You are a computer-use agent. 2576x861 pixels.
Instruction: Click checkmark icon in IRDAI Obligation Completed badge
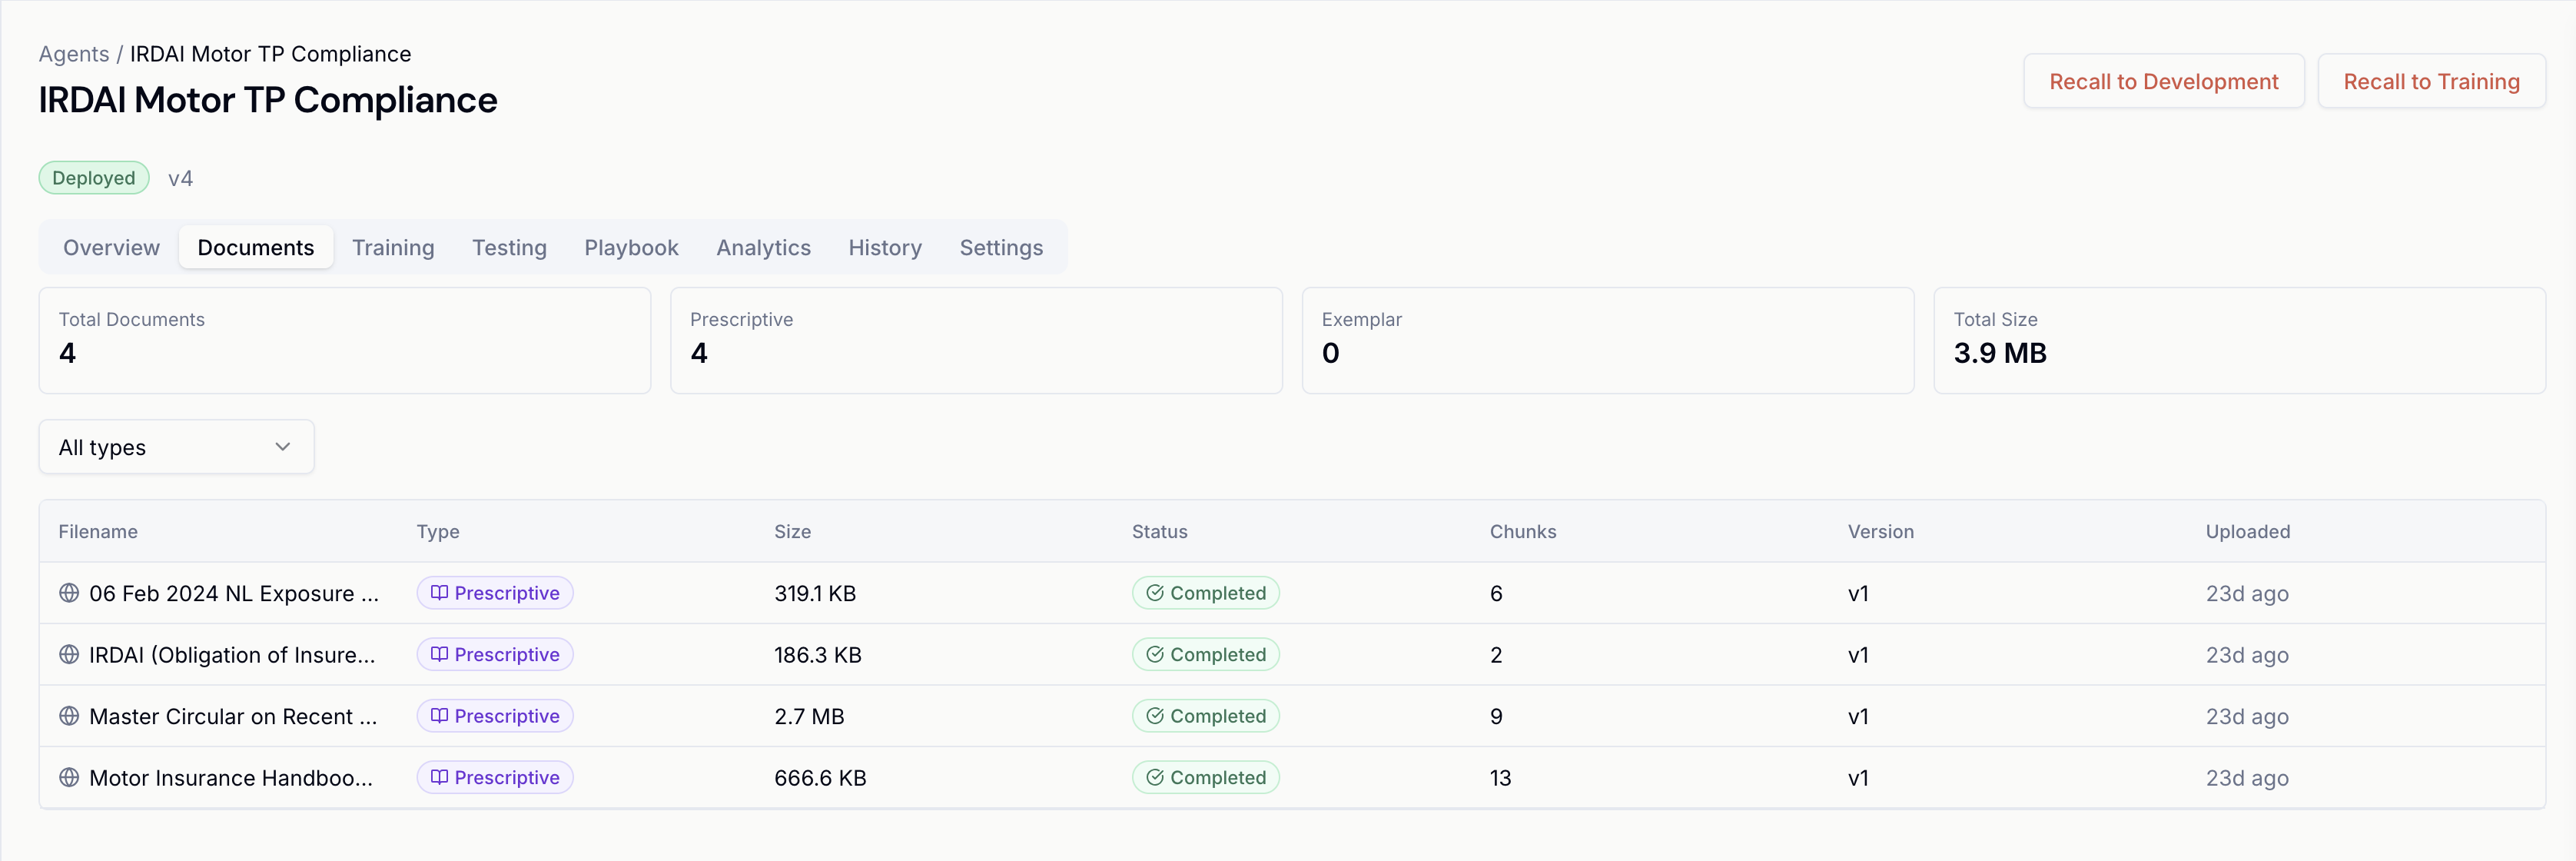tap(1154, 655)
